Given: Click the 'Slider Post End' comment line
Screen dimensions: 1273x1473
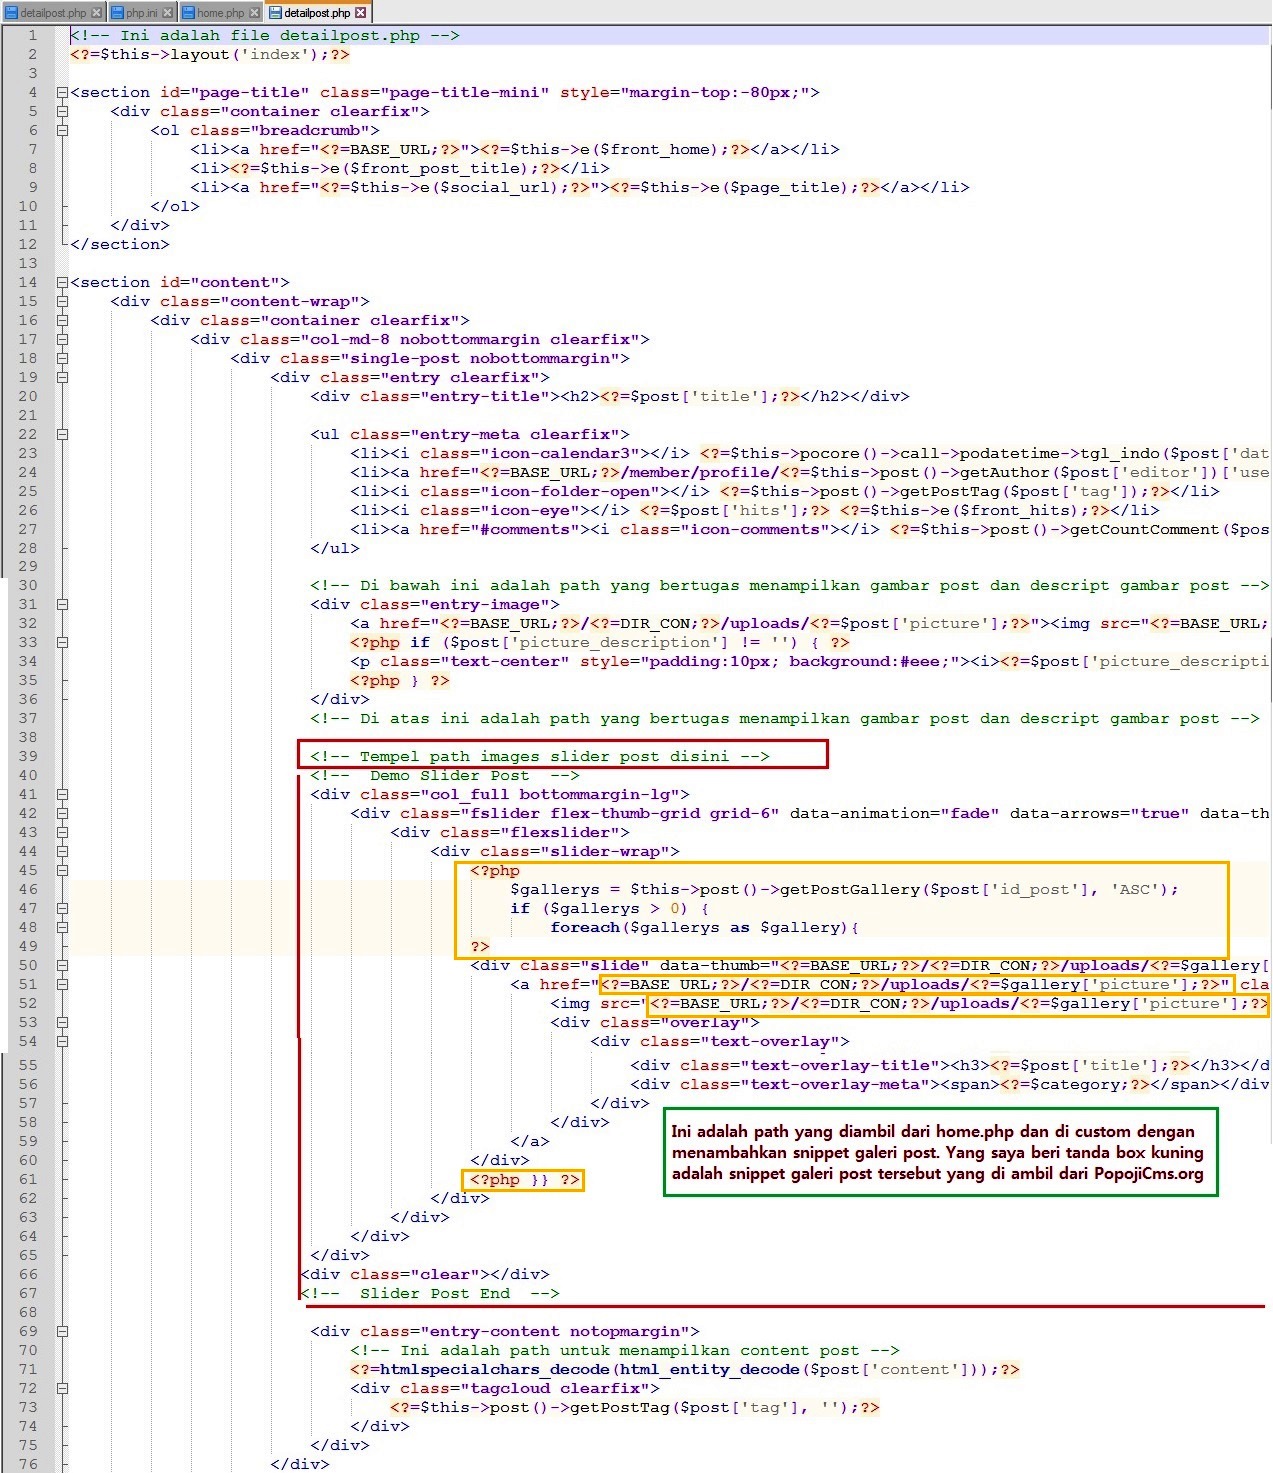Looking at the screenshot, I should pos(430,1293).
